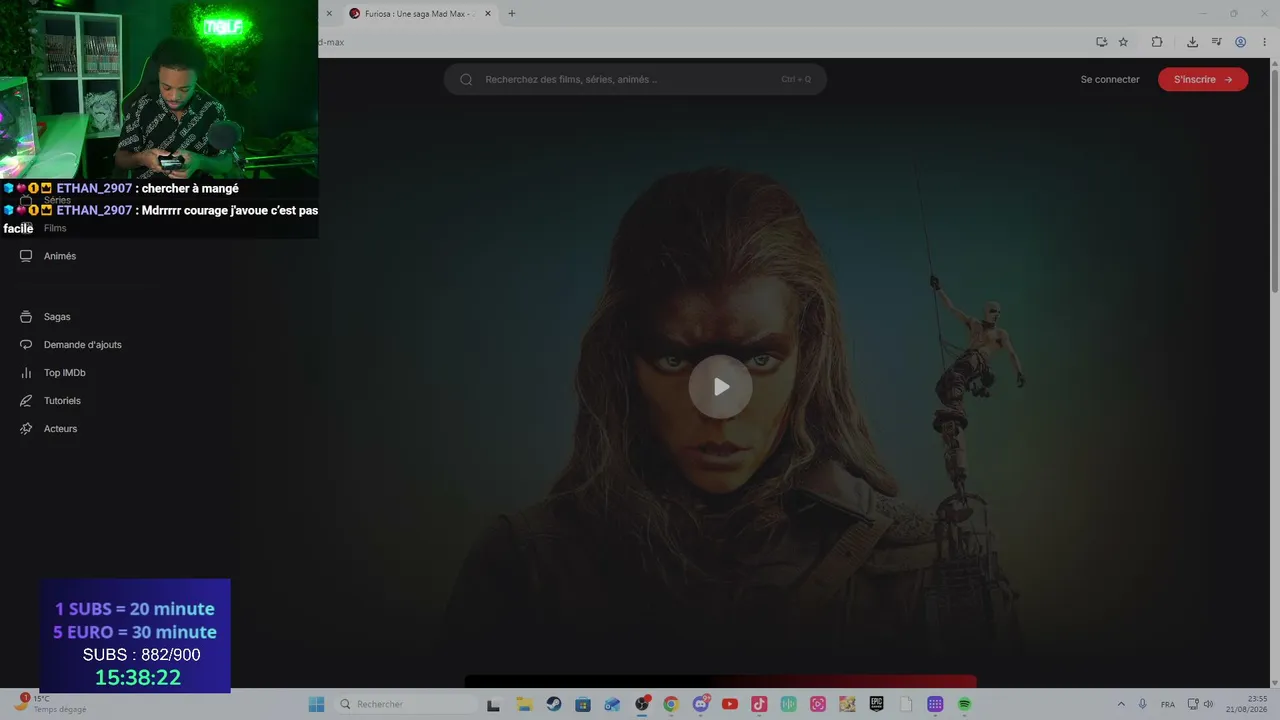Click the Top IMDb bar chart icon
The image size is (1280, 720).
pos(26,373)
